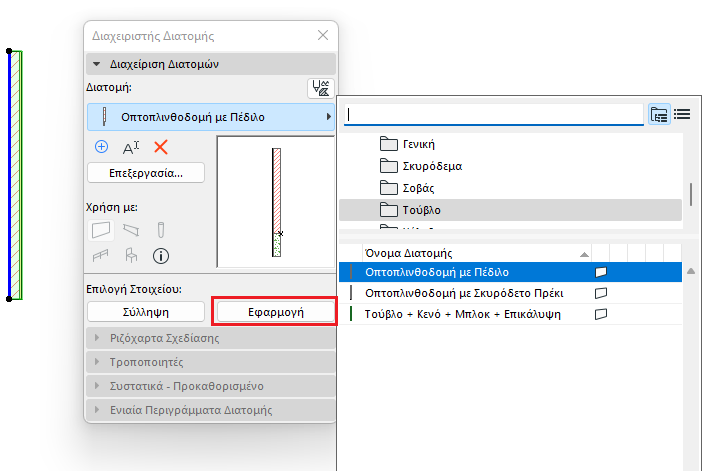Image resolution: width=707 pixels, height=471 pixels.
Task: Open the Σοβάς folder
Action: click(x=407, y=188)
